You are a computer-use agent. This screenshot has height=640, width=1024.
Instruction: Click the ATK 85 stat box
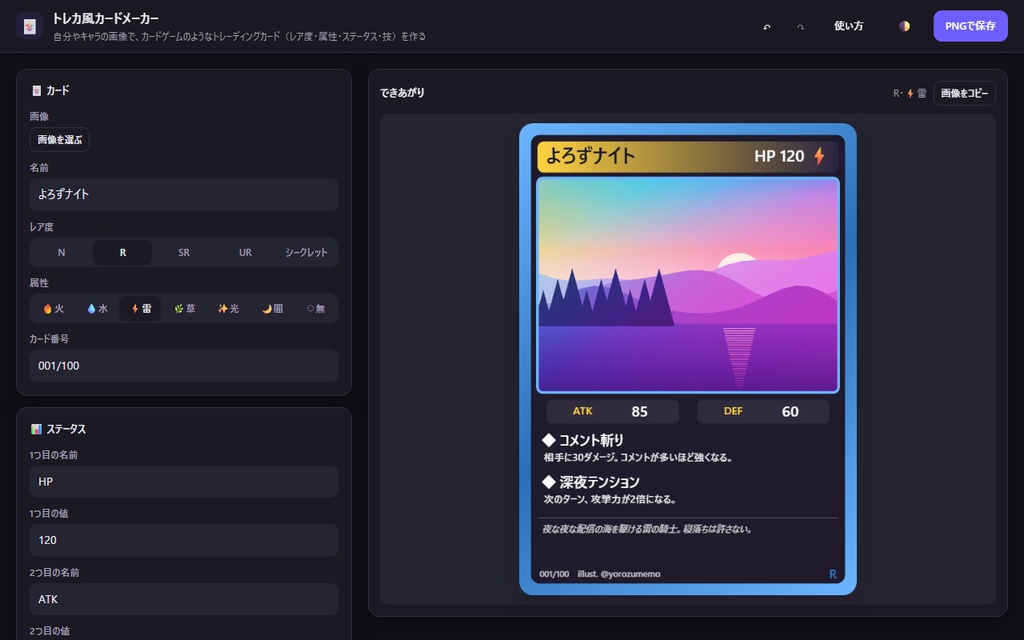(613, 411)
